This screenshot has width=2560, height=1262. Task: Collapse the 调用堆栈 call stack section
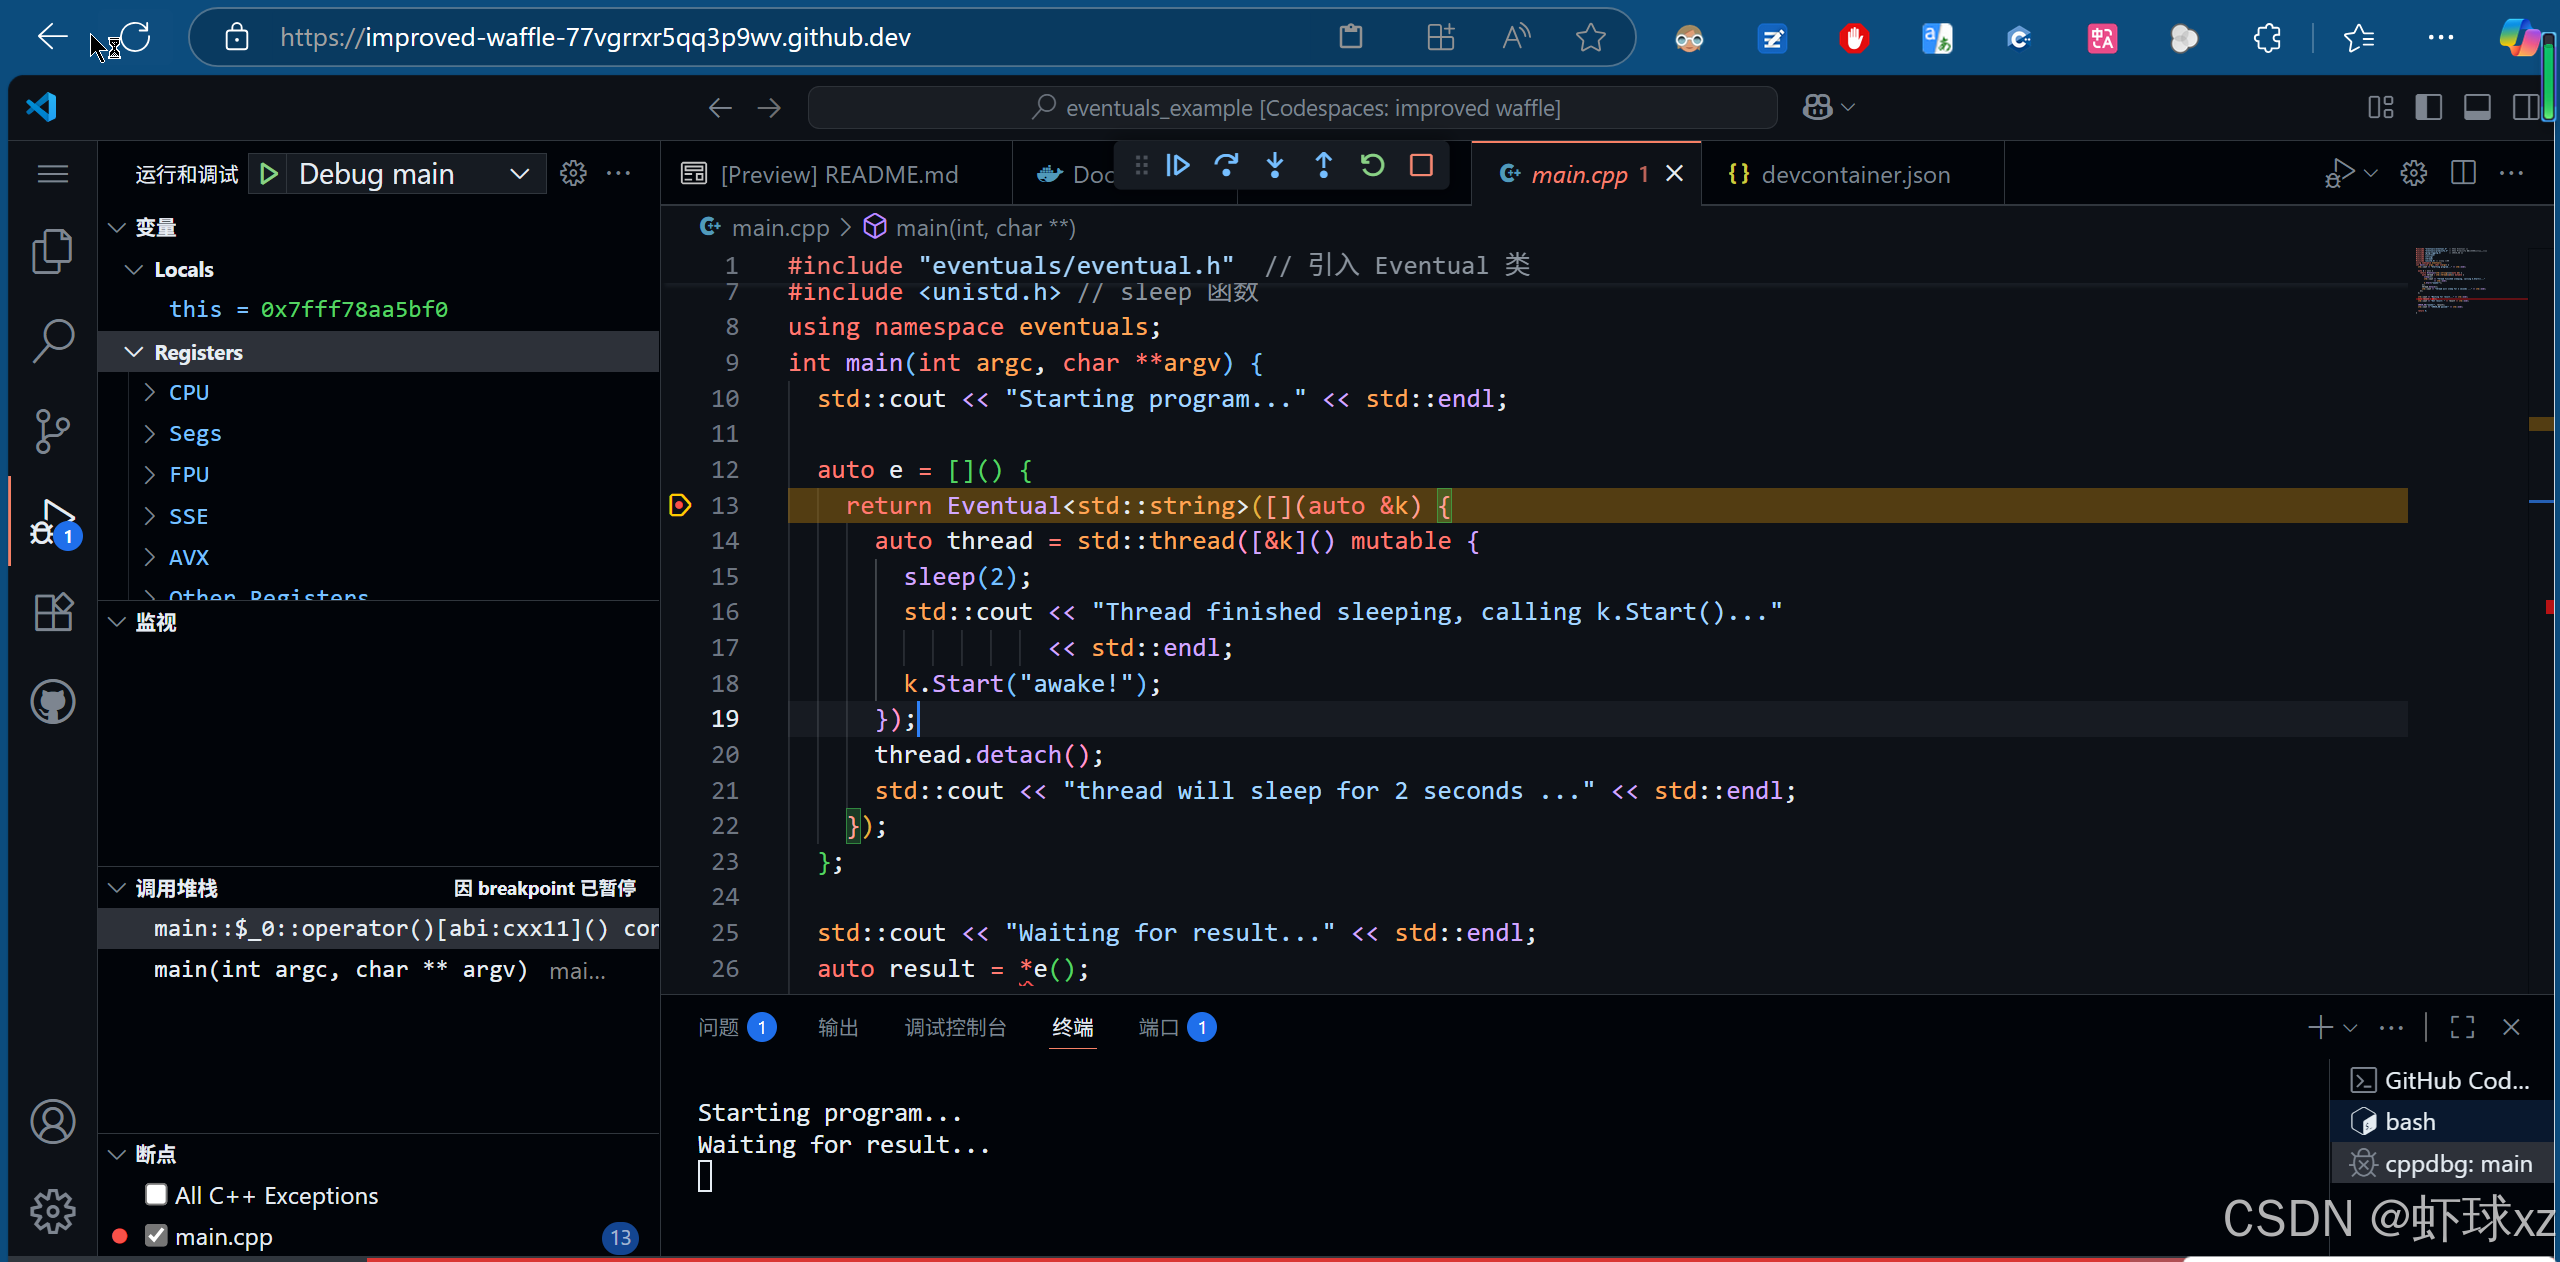117,888
